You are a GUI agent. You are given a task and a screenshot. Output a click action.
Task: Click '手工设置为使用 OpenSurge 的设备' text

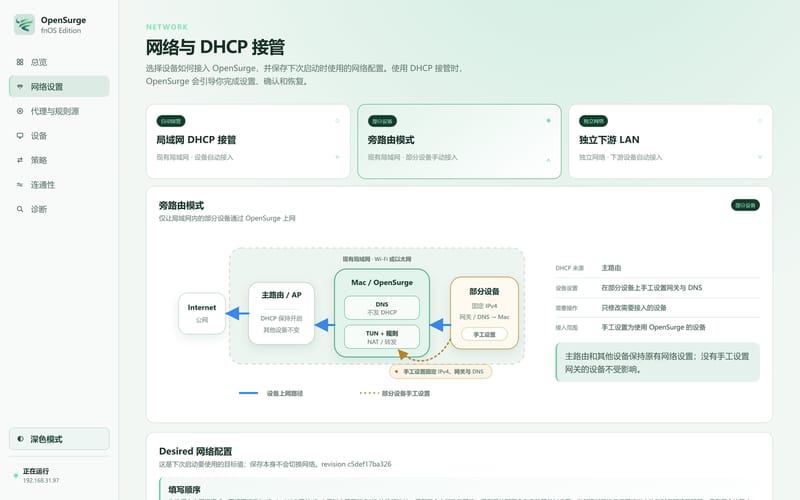click(x=653, y=327)
